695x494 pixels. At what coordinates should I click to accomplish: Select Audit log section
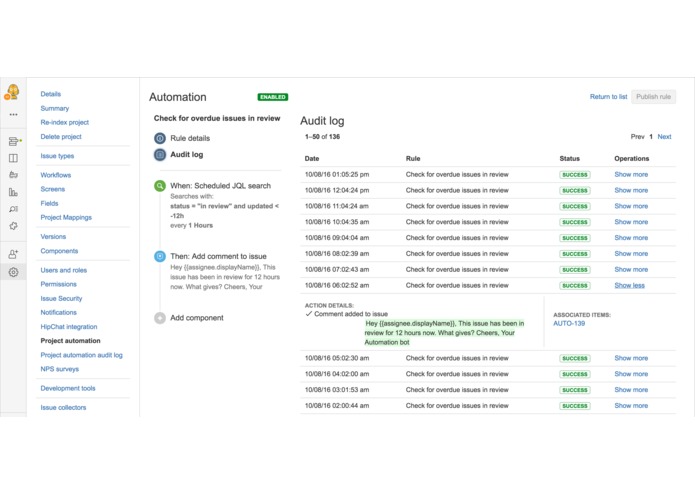click(187, 155)
